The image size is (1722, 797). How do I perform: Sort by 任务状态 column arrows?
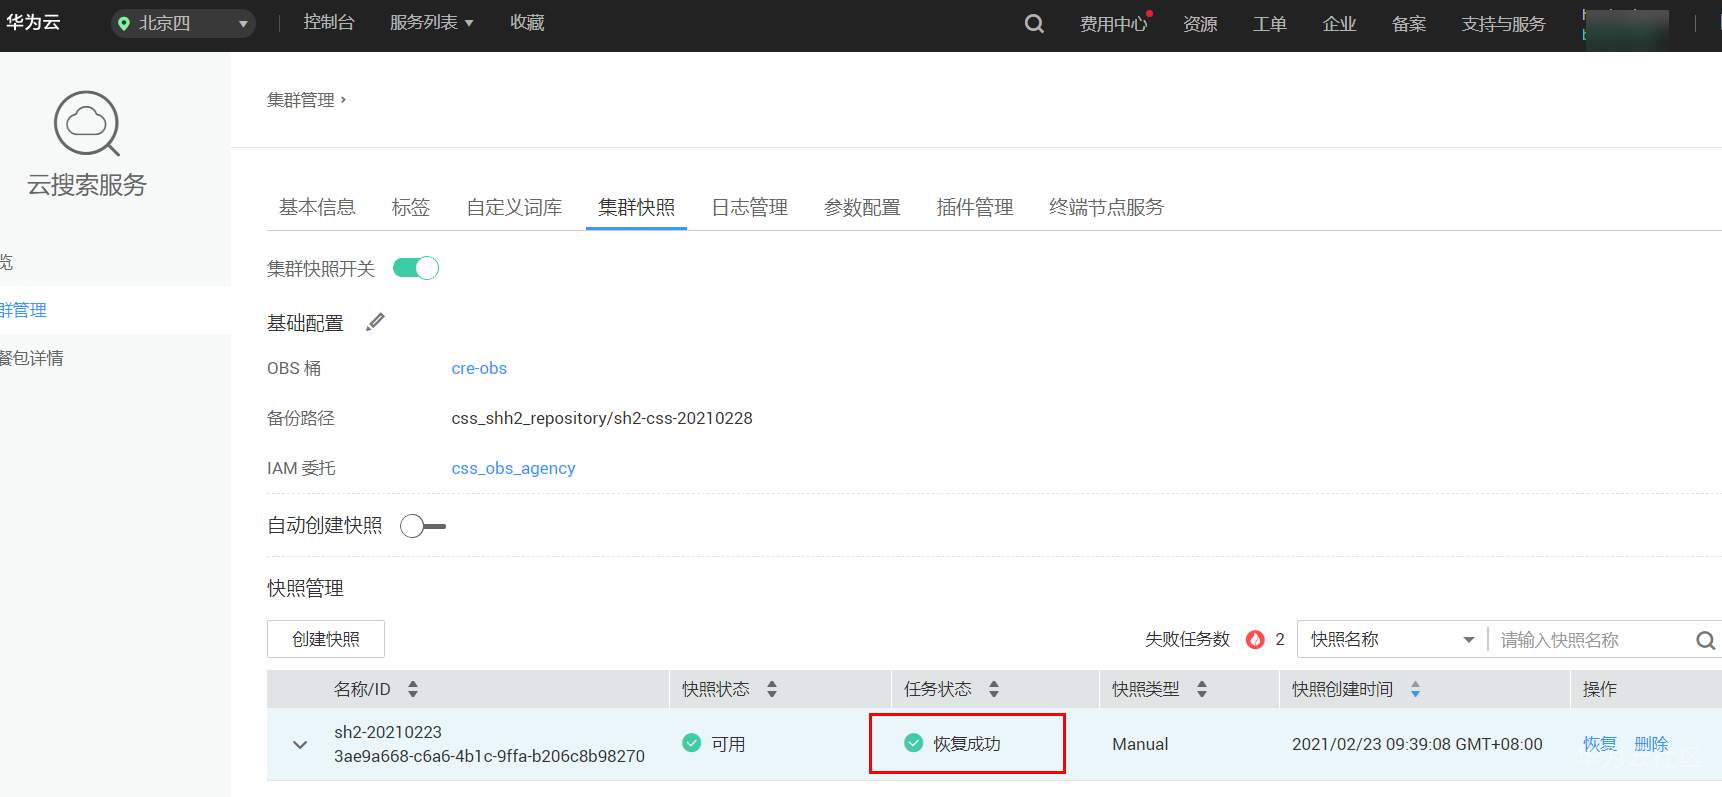click(x=994, y=689)
